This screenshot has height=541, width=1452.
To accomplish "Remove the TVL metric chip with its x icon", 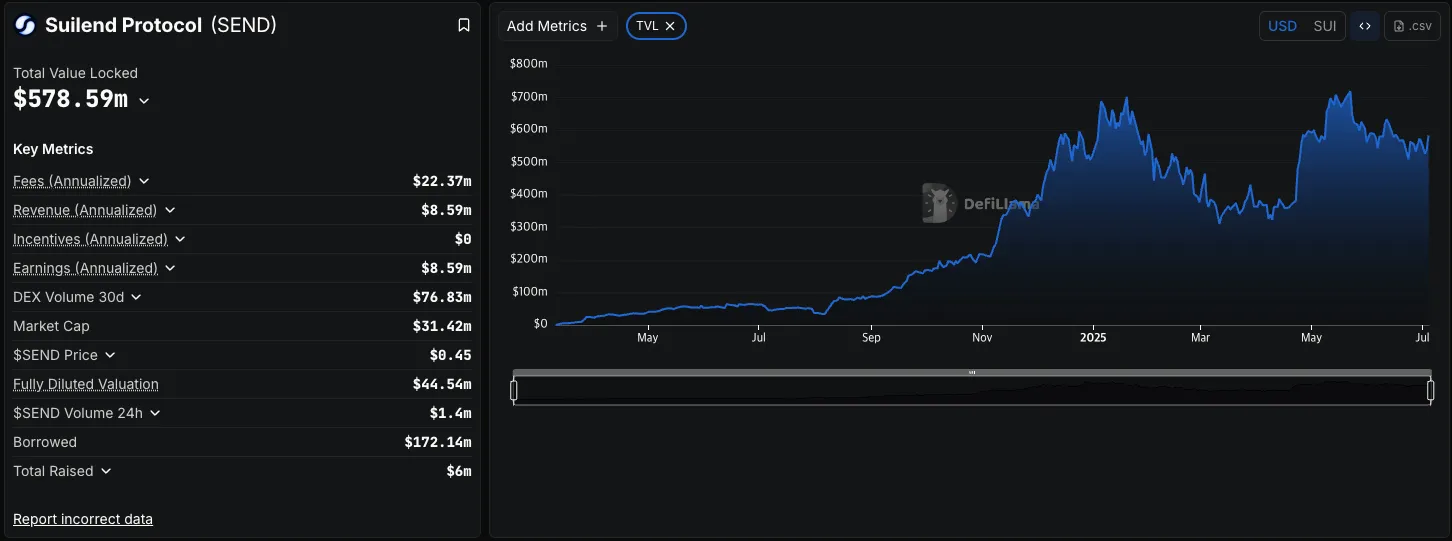I will [670, 26].
